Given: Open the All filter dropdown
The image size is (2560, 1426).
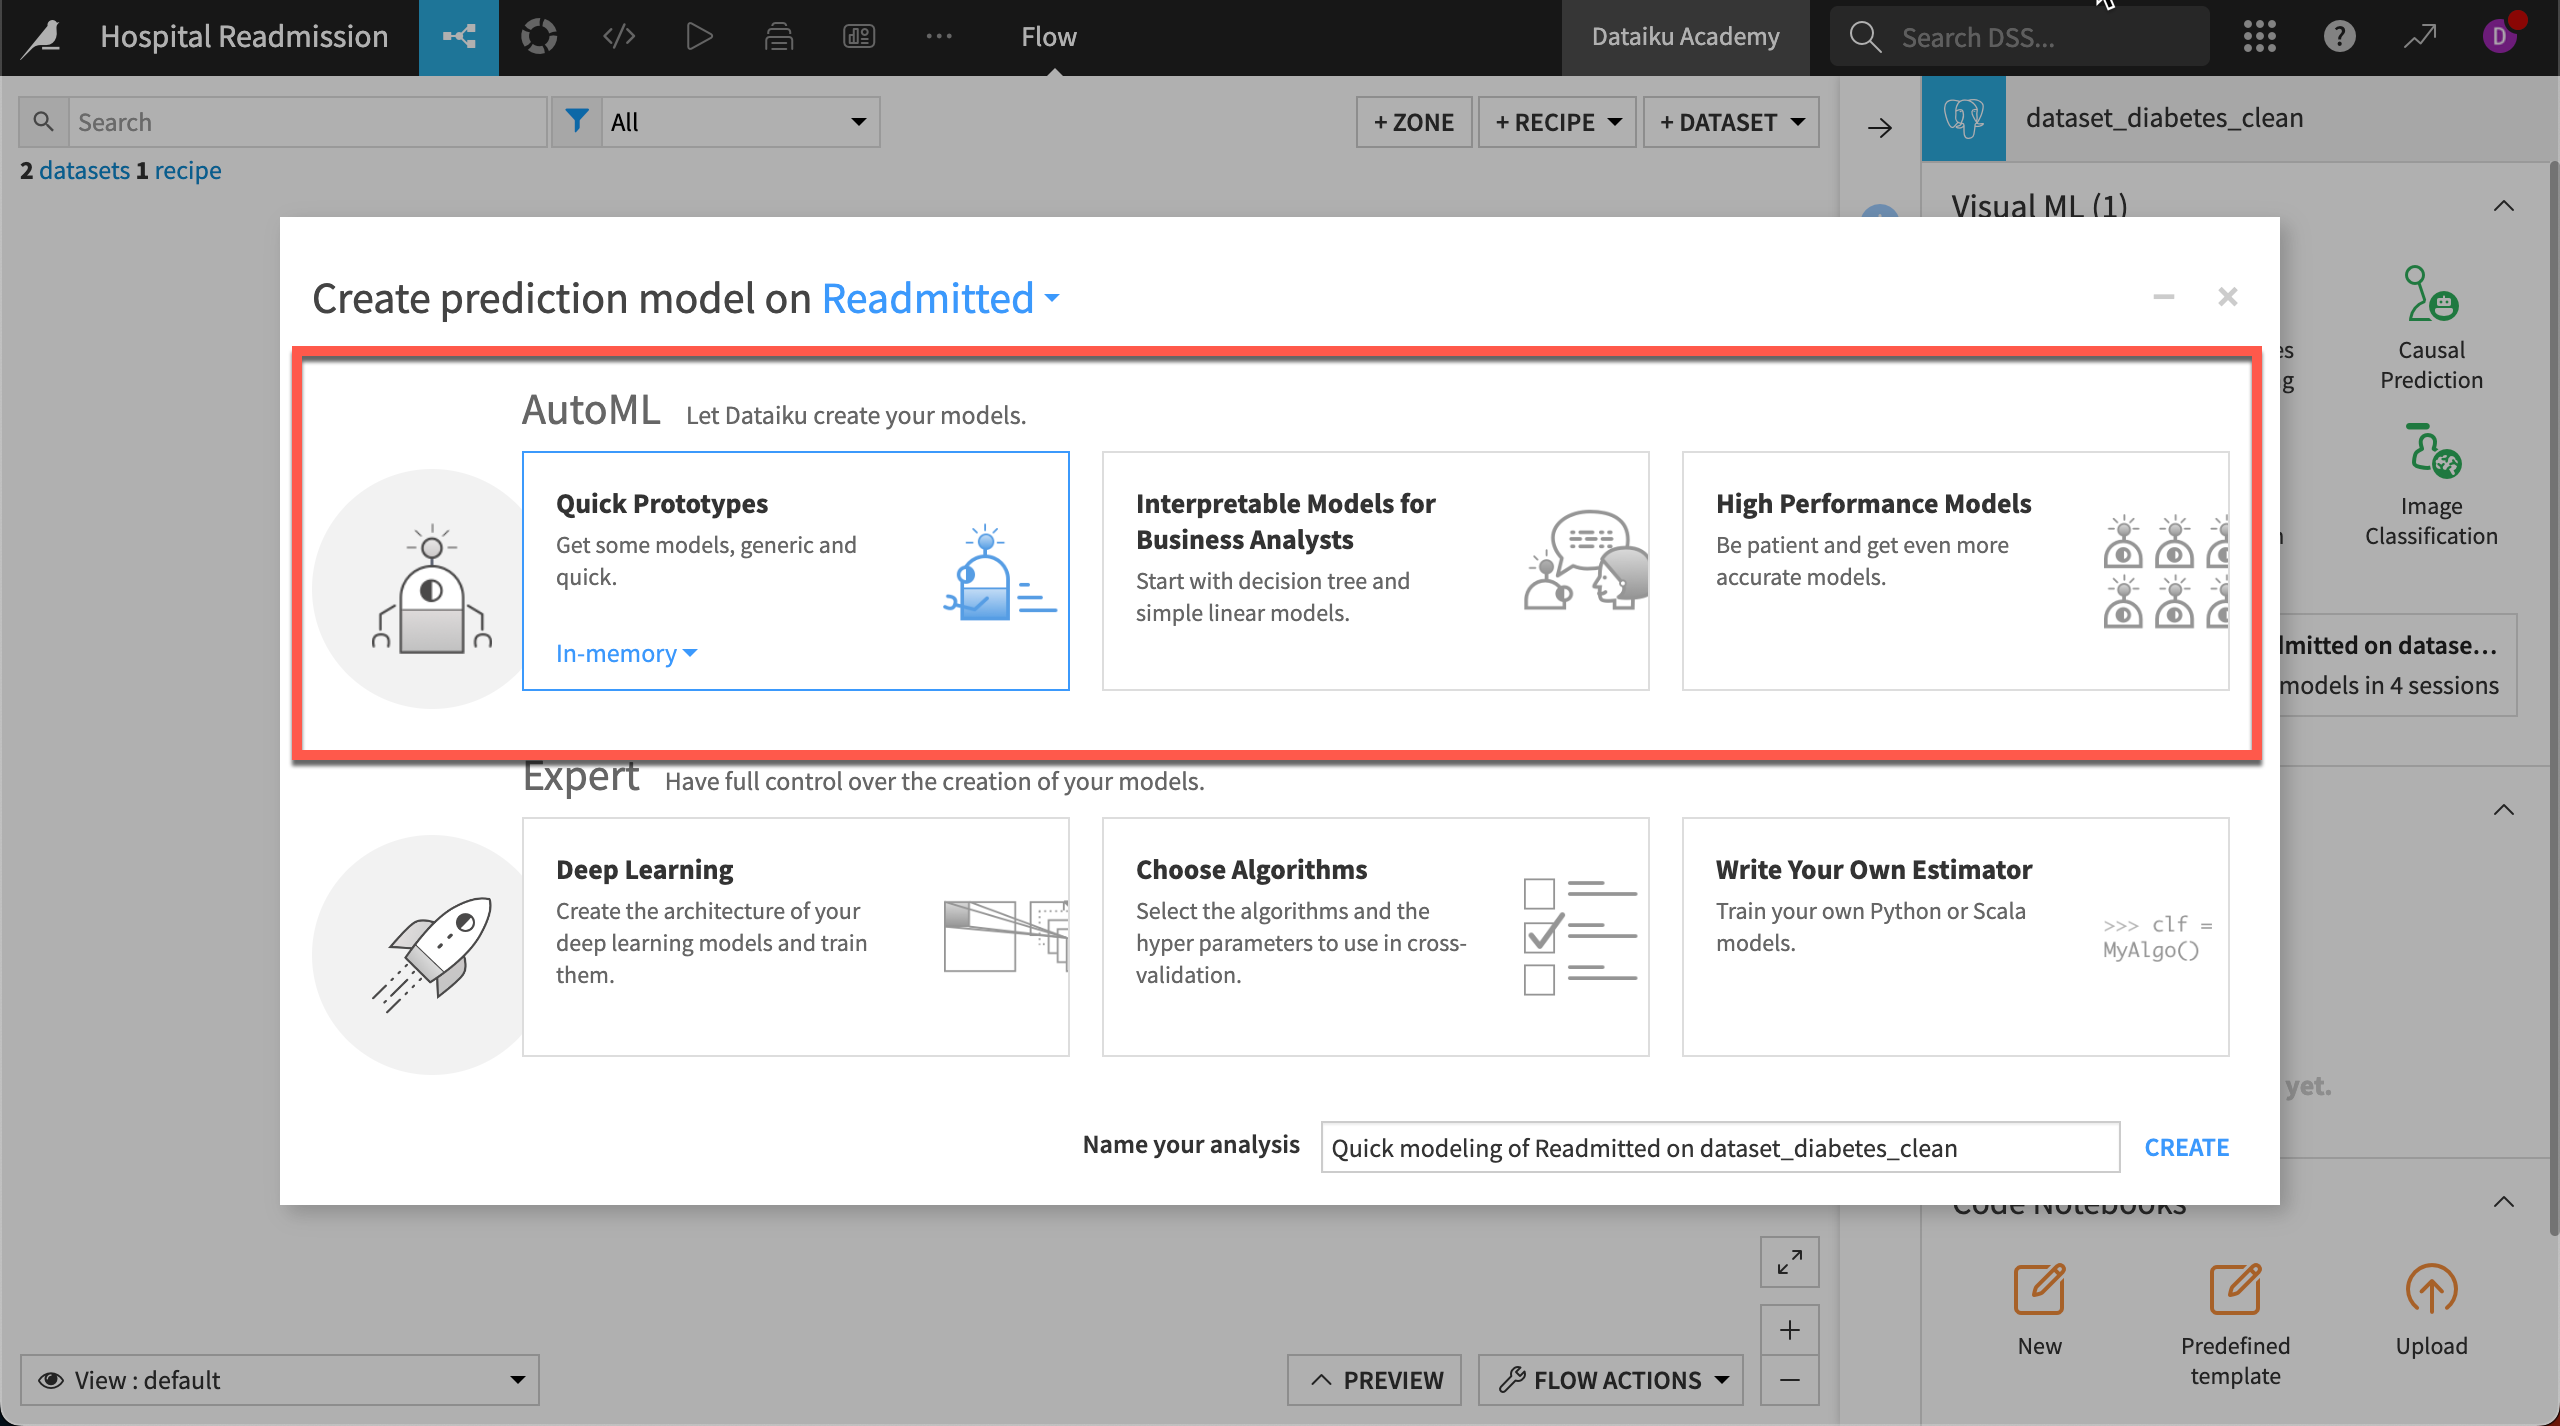Looking at the screenshot, I should click(738, 122).
